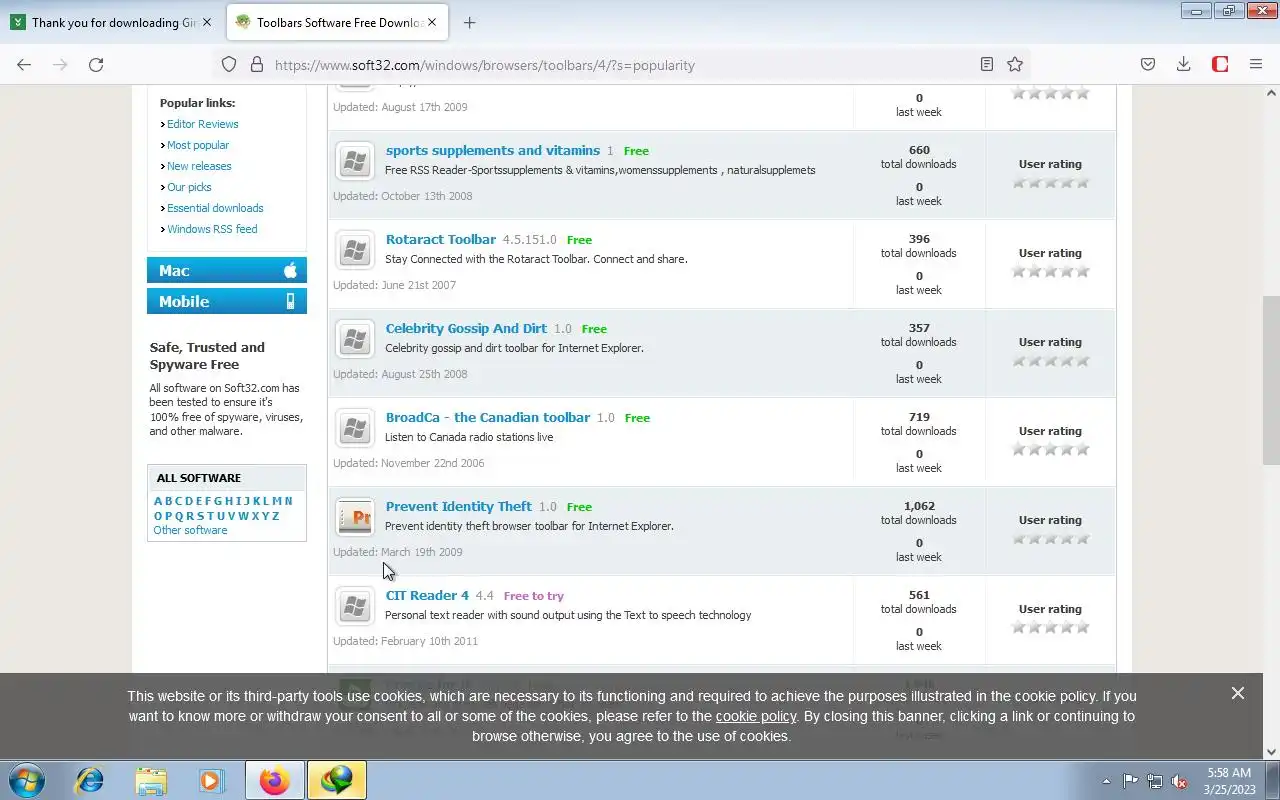
Task: Click the Celebrity Gossip And Dirt app icon
Action: 354,340
